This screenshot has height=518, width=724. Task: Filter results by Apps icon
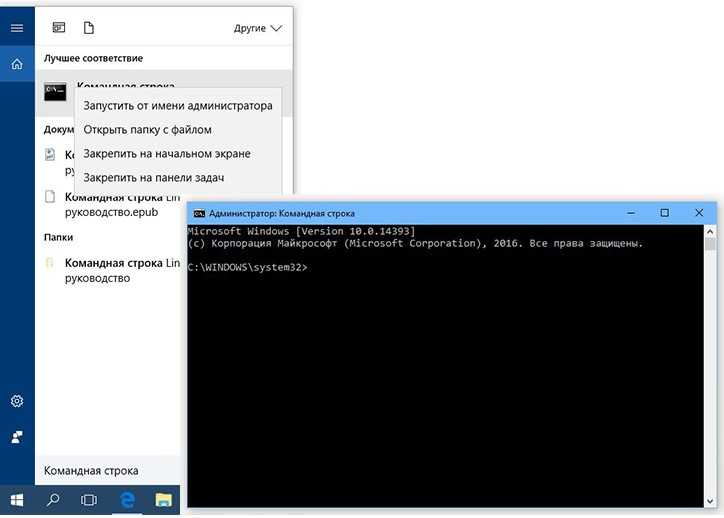click(59, 28)
